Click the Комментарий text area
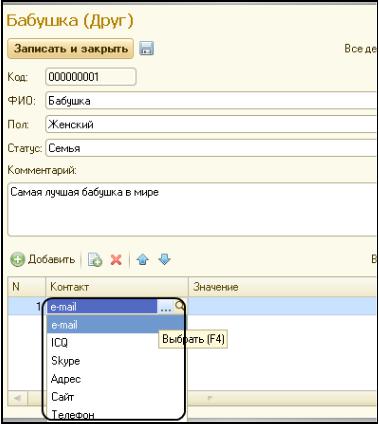The image size is (379, 425). [x=192, y=210]
